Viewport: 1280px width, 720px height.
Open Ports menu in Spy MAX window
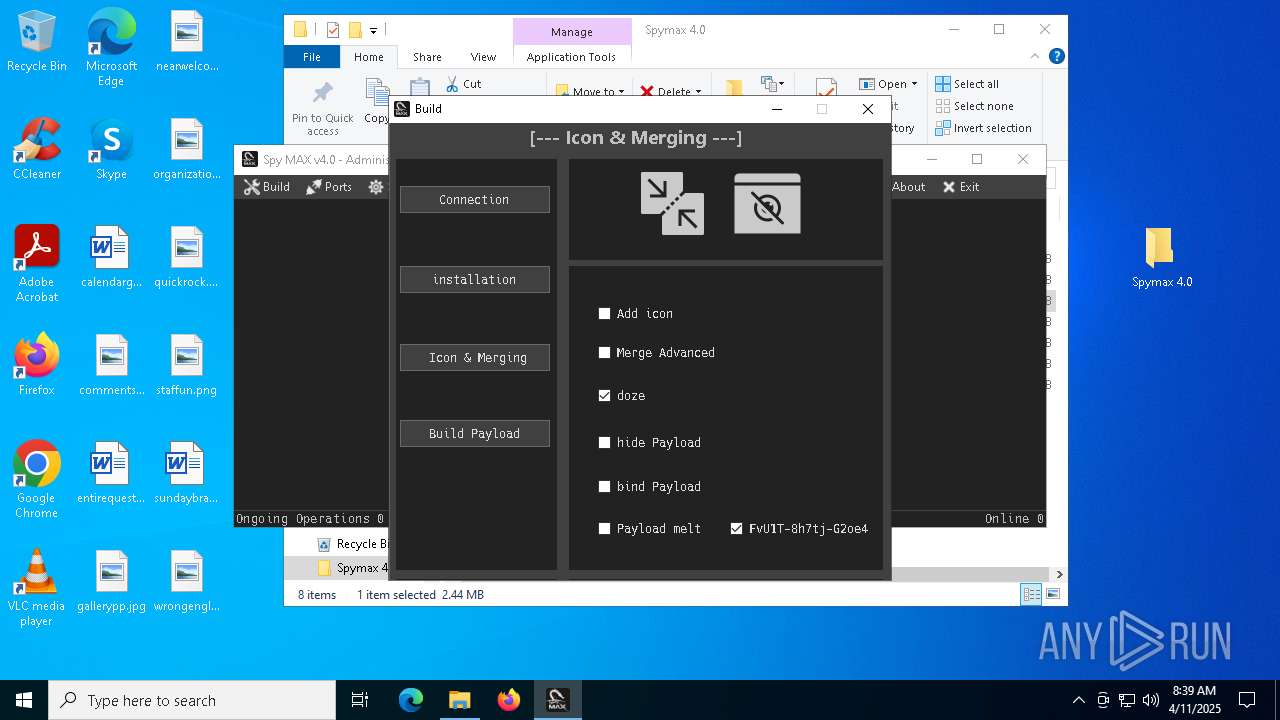point(329,186)
